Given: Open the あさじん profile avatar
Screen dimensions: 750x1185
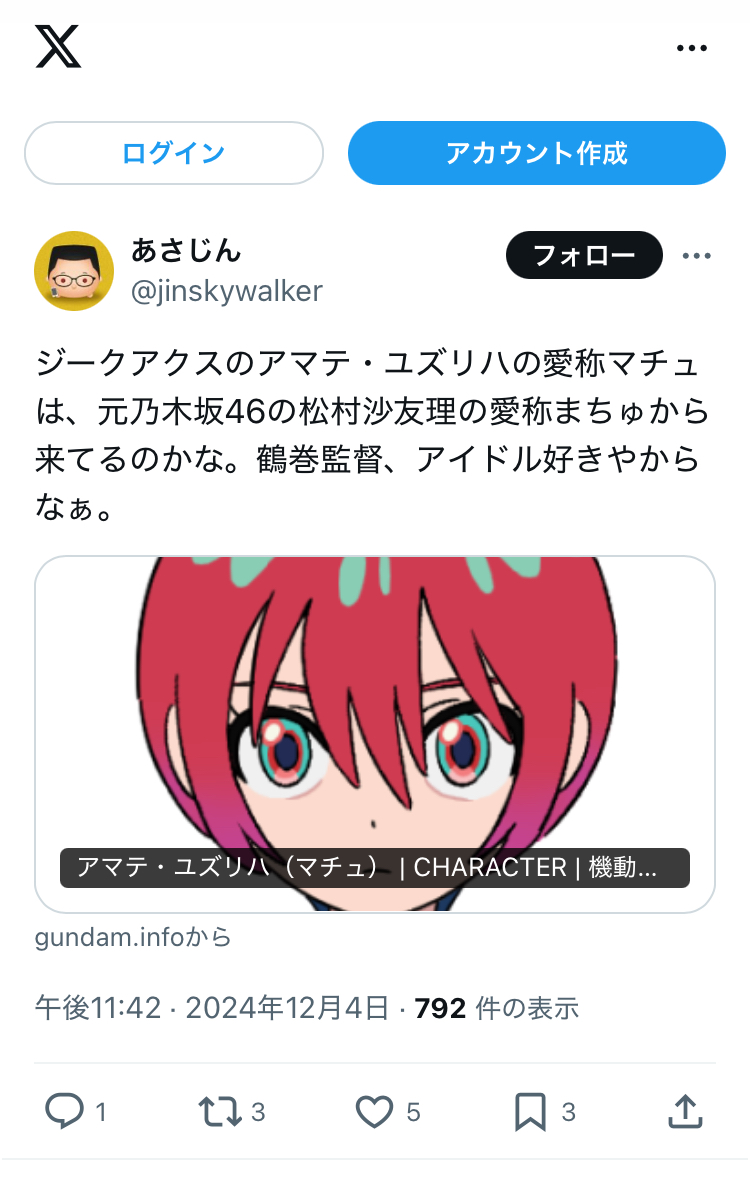Looking at the screenshot, I should 74,271.
